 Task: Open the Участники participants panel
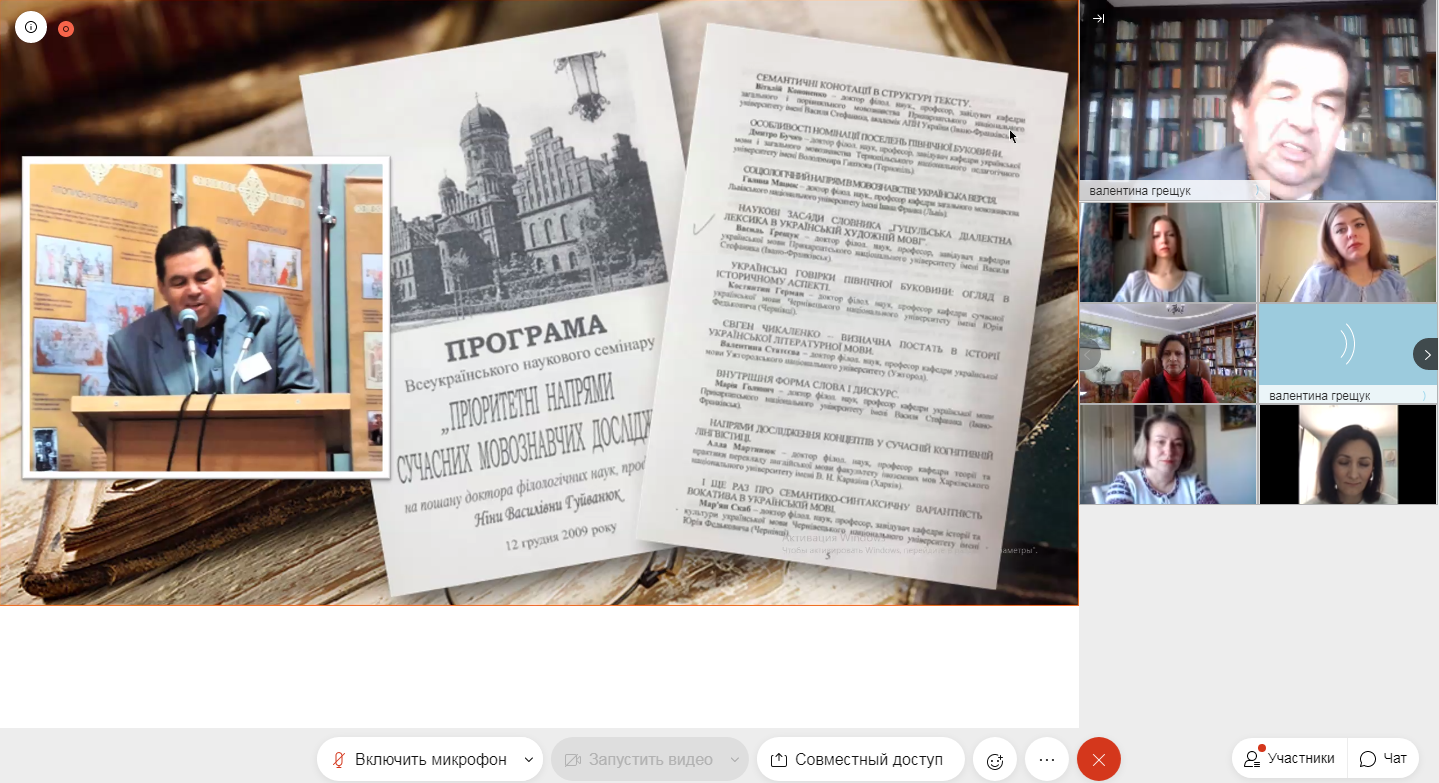pos(1289,759)
